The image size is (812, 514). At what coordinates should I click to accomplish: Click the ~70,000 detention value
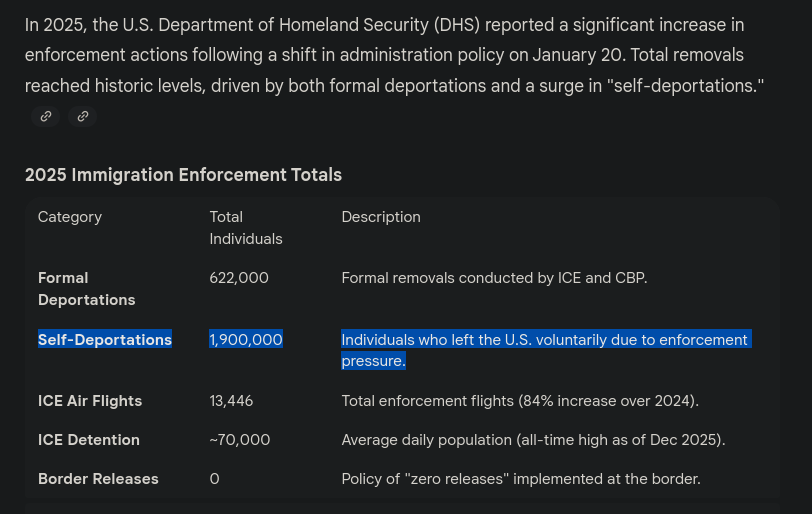pyautogui.click(x=240, y=440)
